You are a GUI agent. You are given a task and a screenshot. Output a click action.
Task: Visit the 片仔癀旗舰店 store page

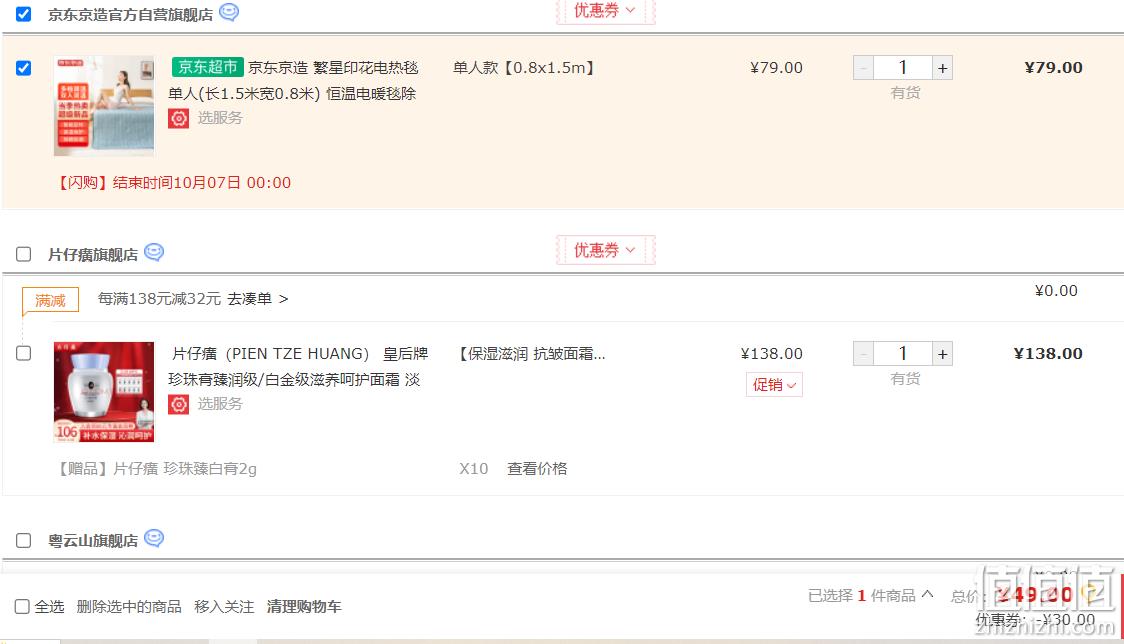tap(93, 255)
